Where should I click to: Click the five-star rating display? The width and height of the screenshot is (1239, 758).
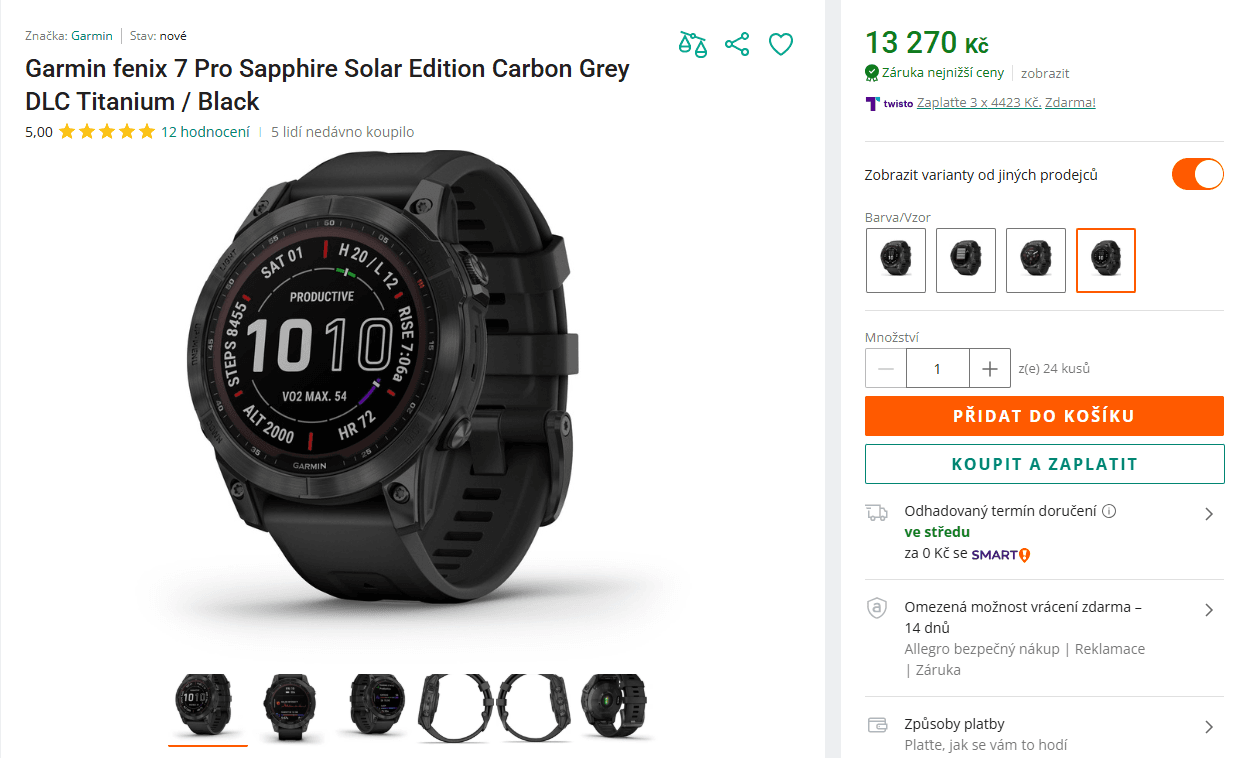[x=107, y=131]
